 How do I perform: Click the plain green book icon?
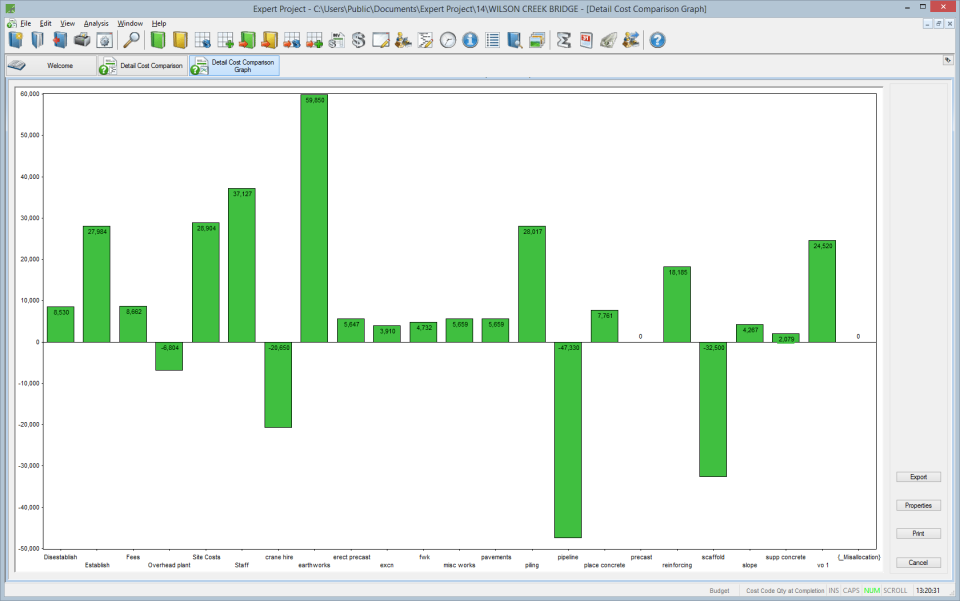(x=158, y=40)
